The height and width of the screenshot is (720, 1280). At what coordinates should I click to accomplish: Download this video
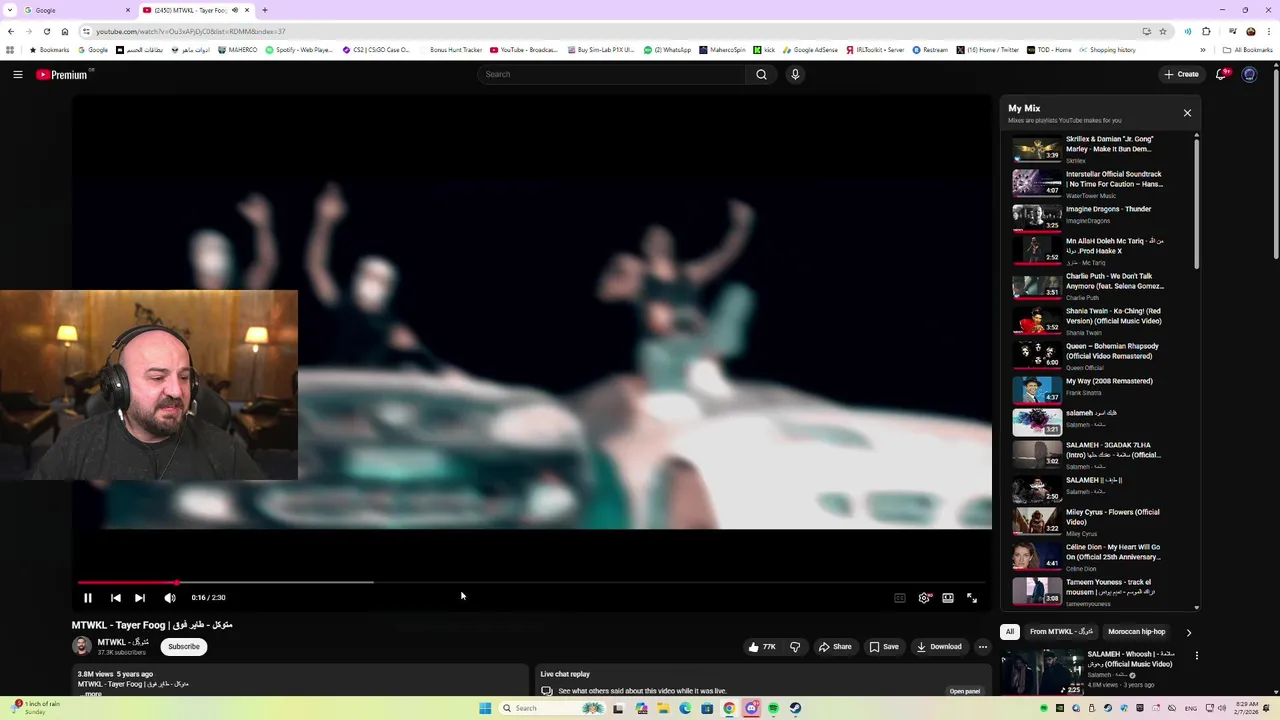[939, 647]
